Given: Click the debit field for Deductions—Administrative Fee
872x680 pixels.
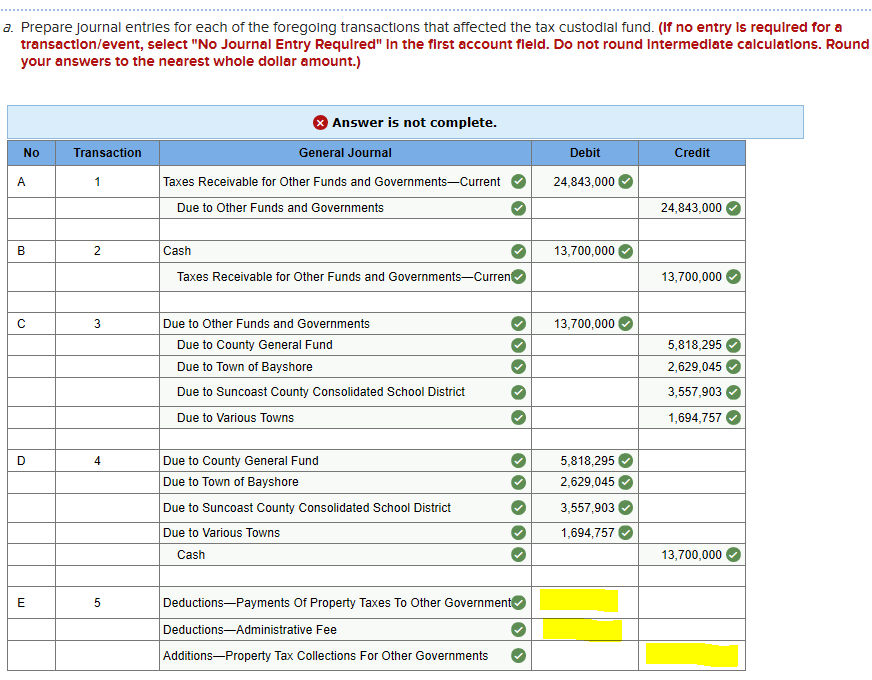Looking at the screenshot, I should tap(585, 629).
